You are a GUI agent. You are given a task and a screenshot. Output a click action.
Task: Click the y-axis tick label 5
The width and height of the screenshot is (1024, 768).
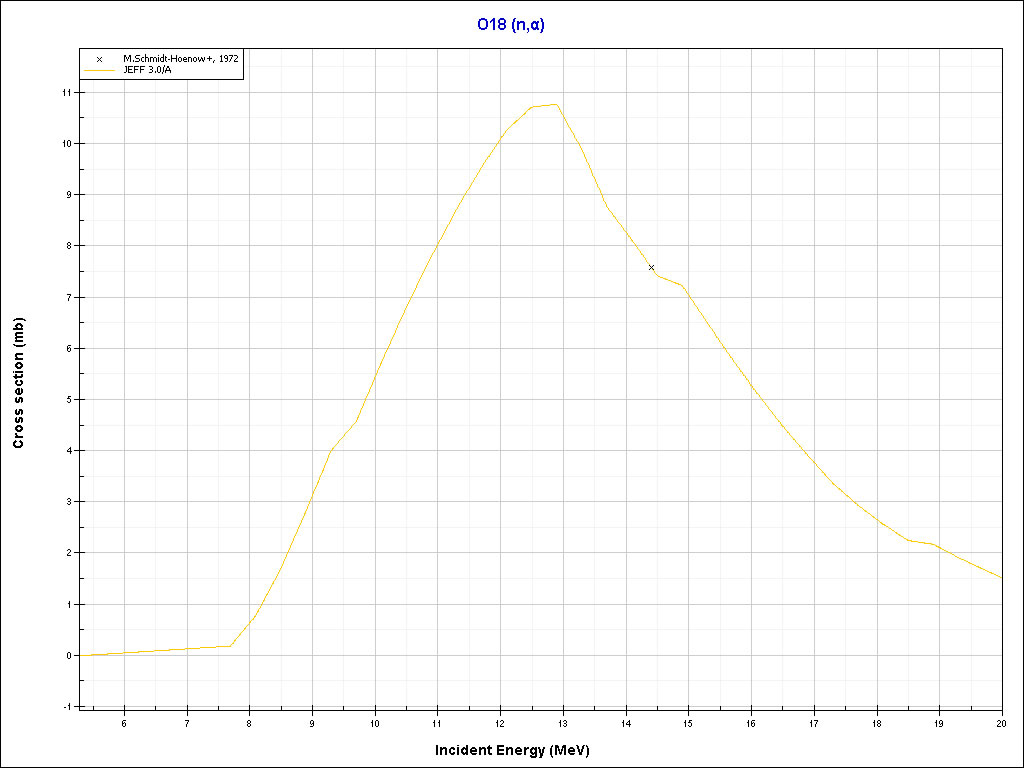tap(69, 399)
